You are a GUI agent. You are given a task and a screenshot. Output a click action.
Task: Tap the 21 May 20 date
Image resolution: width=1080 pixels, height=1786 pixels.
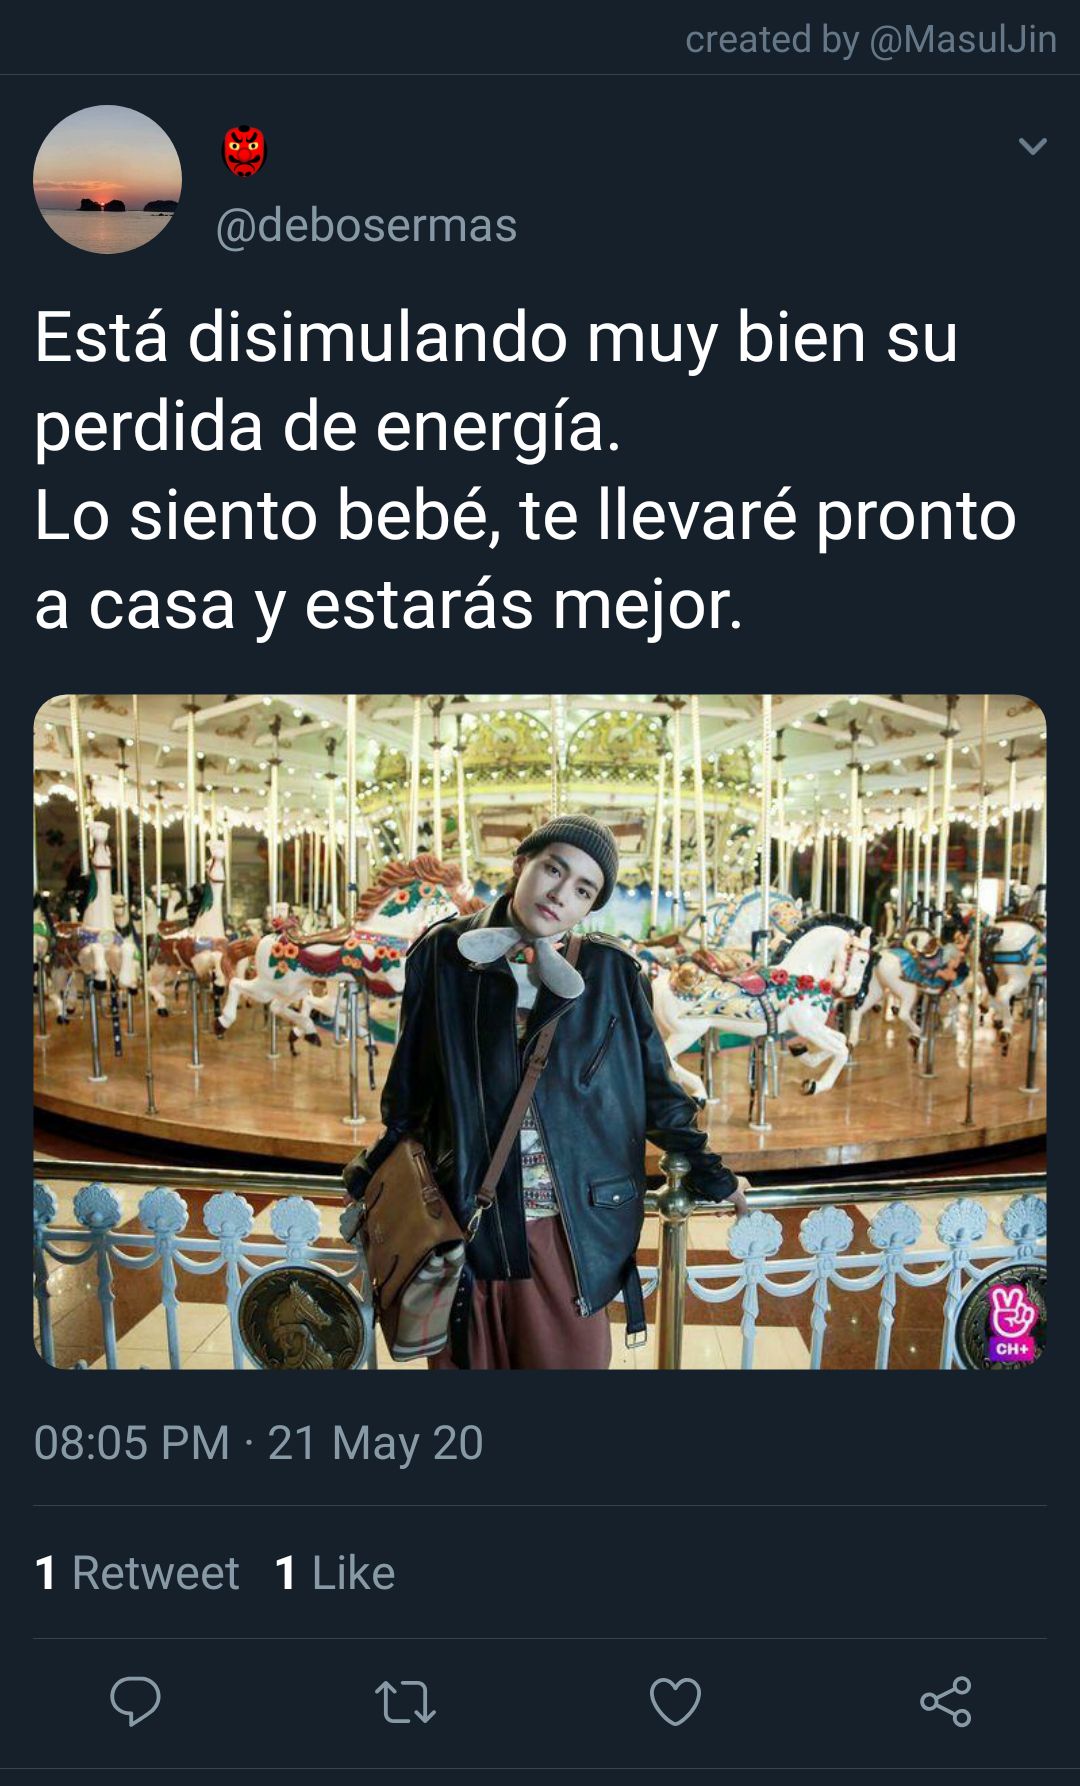click(x=375, y=1443)
